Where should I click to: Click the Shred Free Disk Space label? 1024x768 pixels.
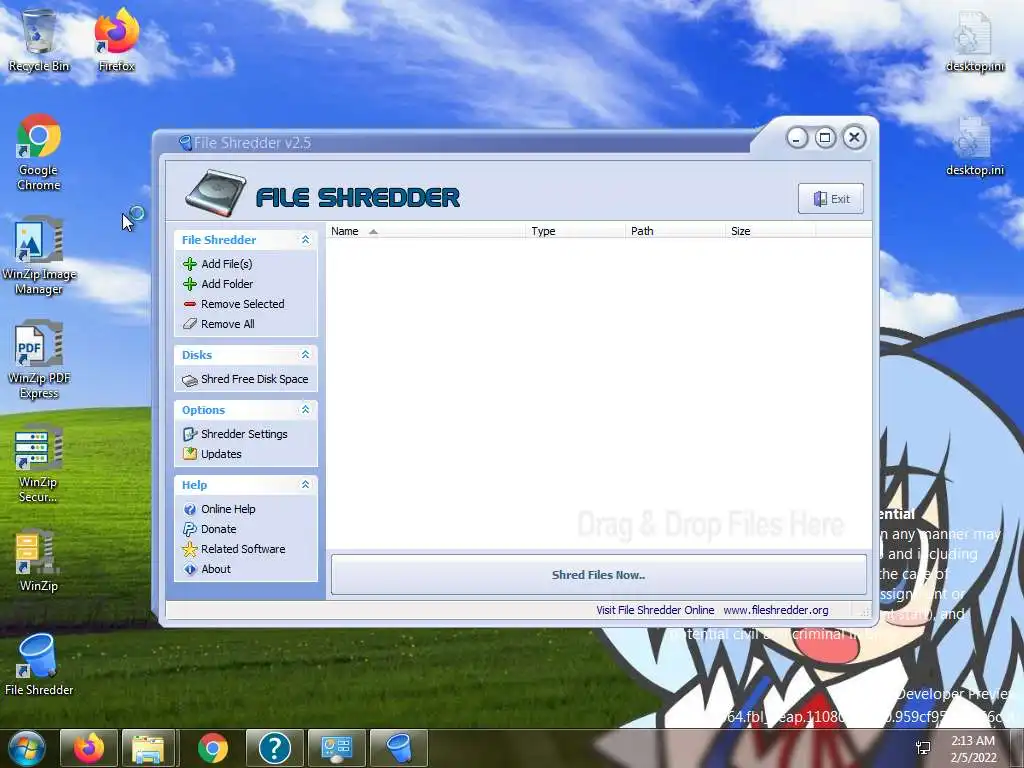[x=255, y=379]
